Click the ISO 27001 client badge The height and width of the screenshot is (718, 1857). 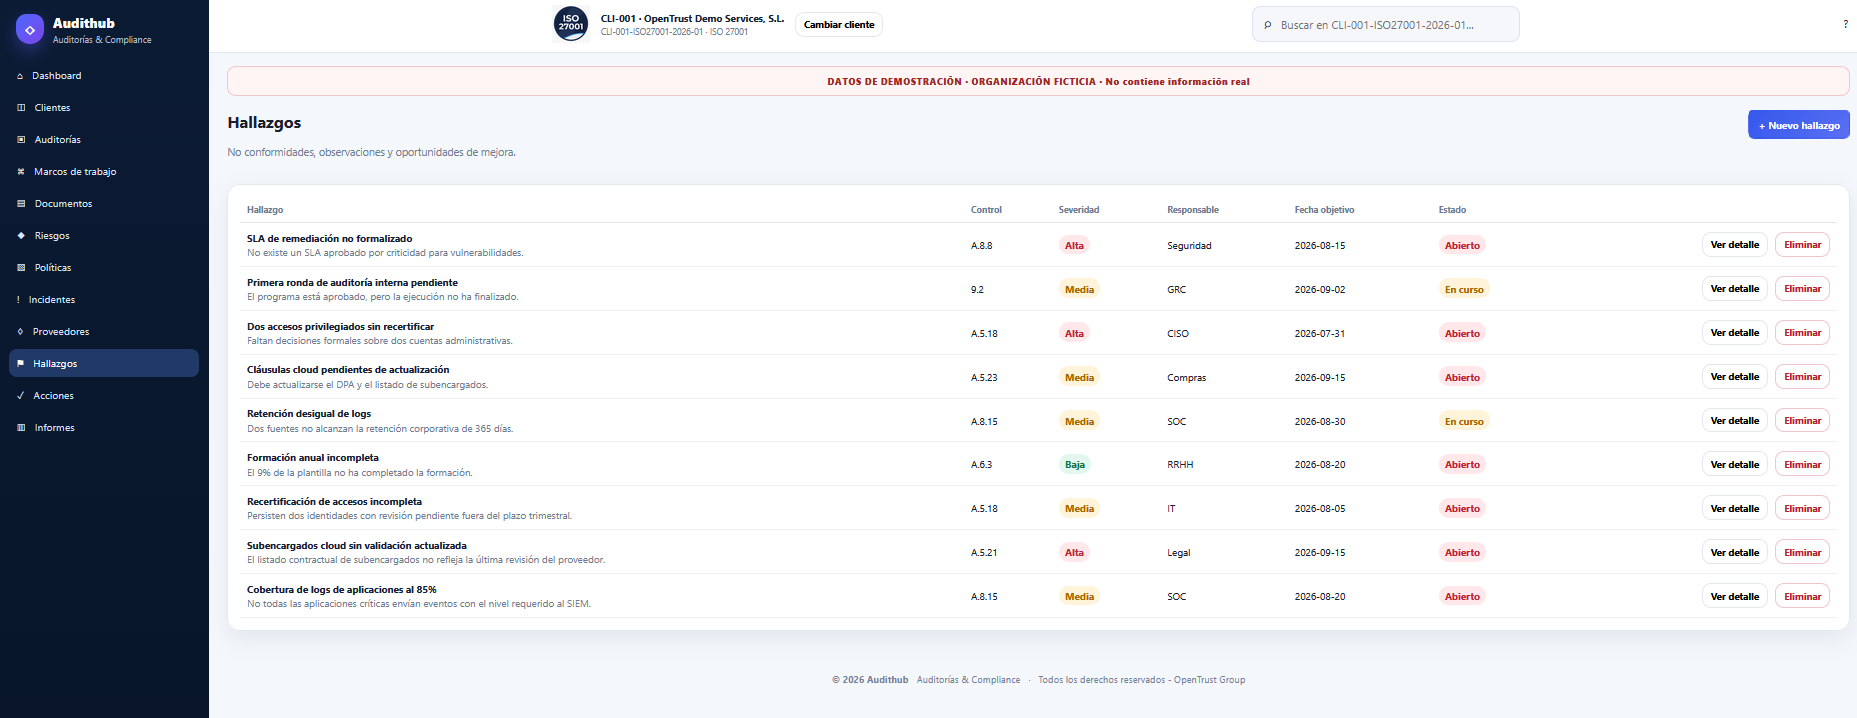point(571,24)
